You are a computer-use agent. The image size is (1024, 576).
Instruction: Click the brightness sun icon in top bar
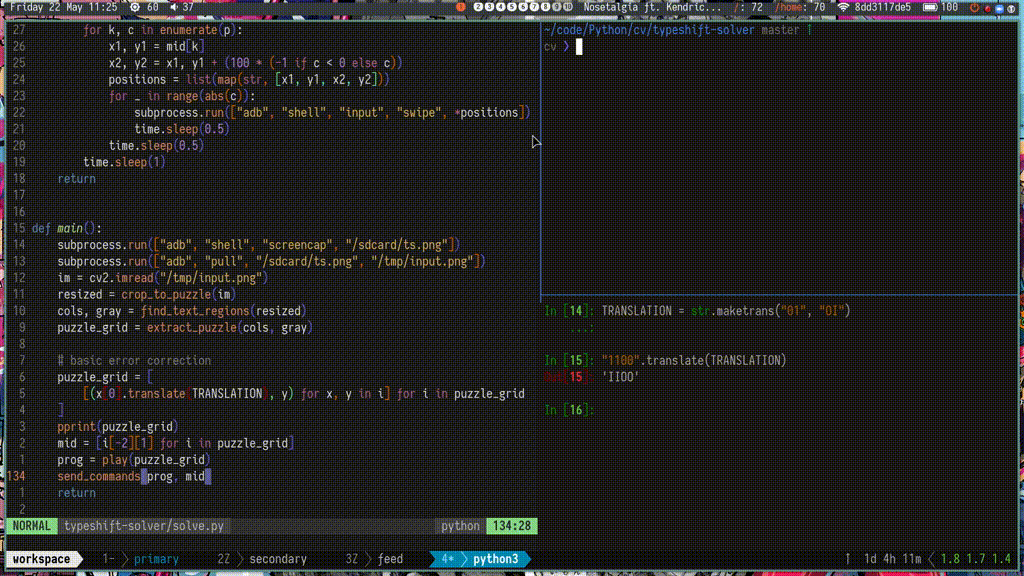point(135,7)
